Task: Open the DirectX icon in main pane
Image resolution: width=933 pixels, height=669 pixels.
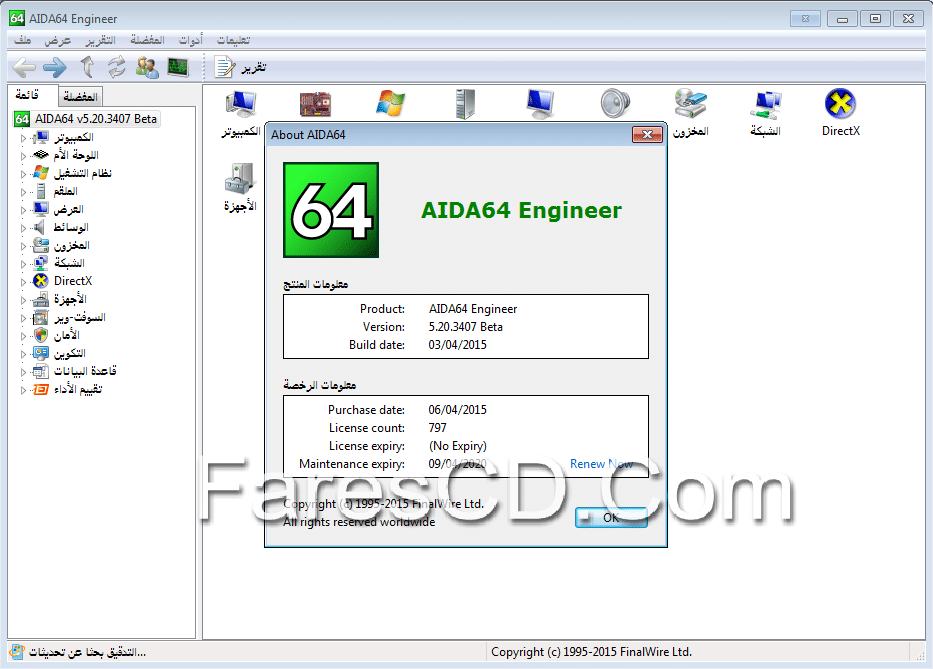Action: (840, 113)
